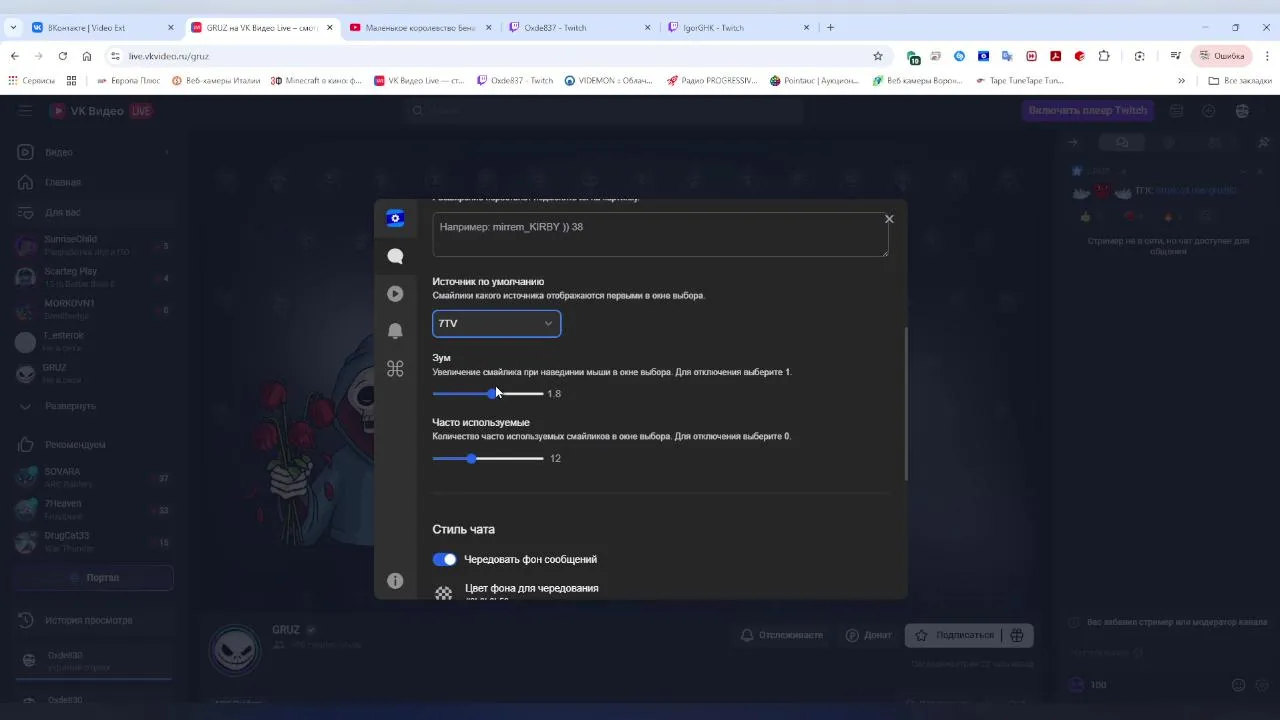This screenshot has height=720, width=1280.
Task: Switch to the GRUZ на VK Видео Live tab
Action: [x=262, y=28]
